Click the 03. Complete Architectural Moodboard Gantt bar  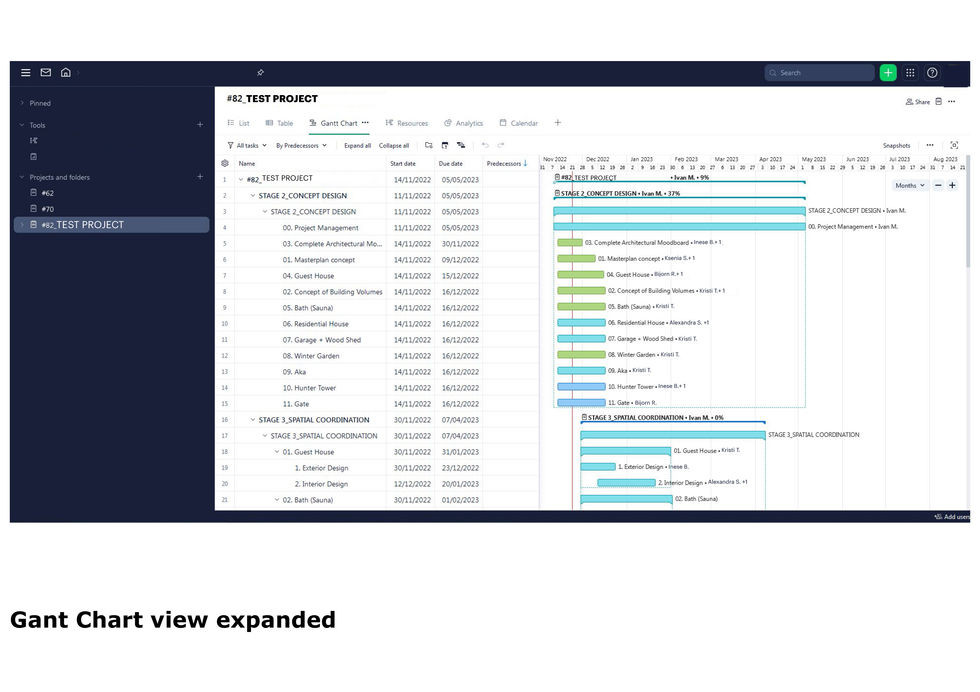point(570,243)
